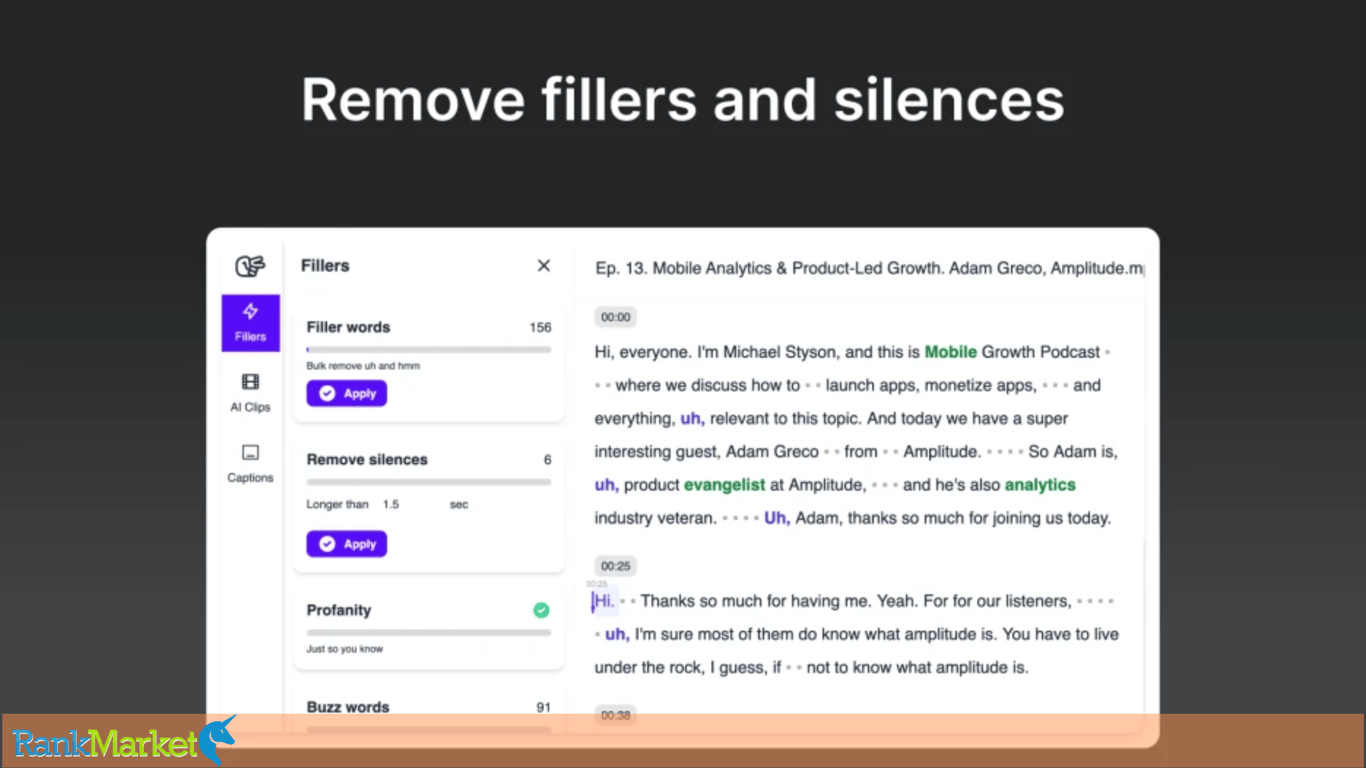This screenshot has height=768, width=1366.
Task: Click "Bulk remove uh and hmm" text
Action: pos(363,366)
